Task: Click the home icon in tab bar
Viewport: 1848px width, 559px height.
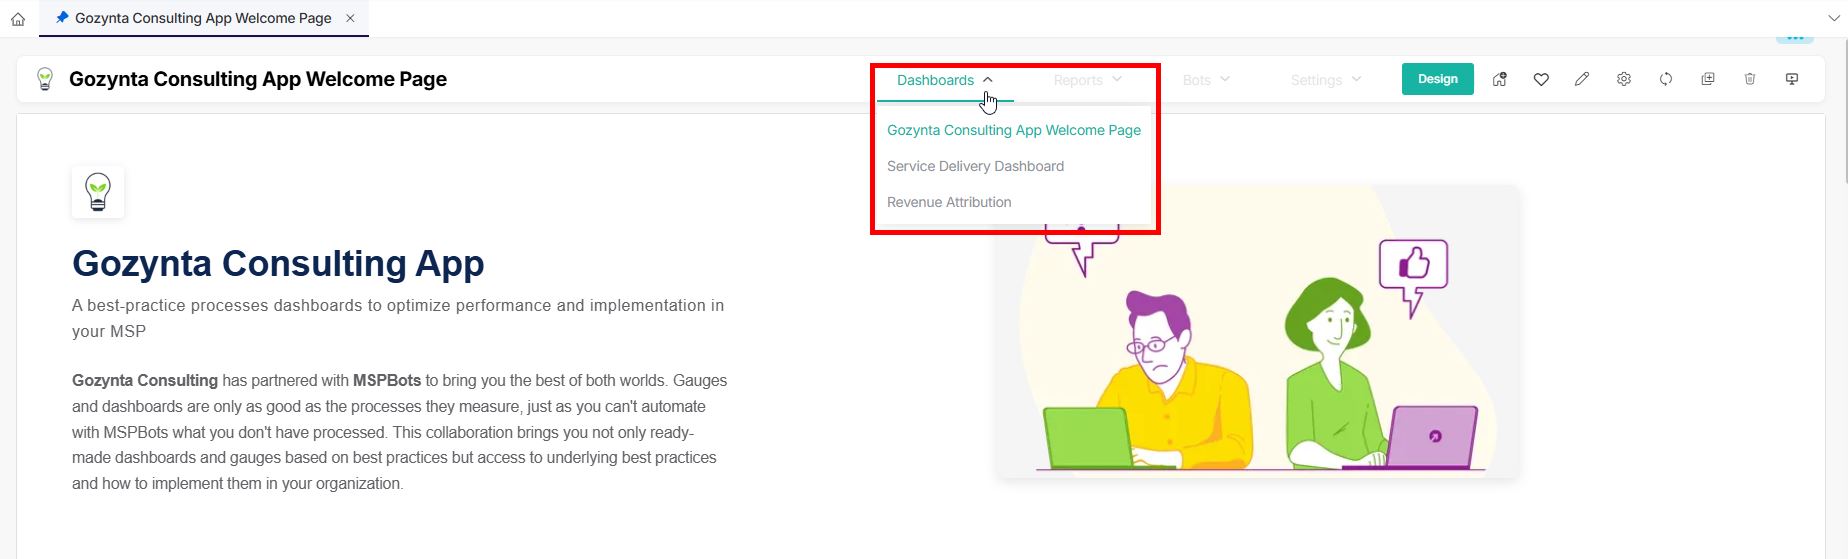Action: 18,19
